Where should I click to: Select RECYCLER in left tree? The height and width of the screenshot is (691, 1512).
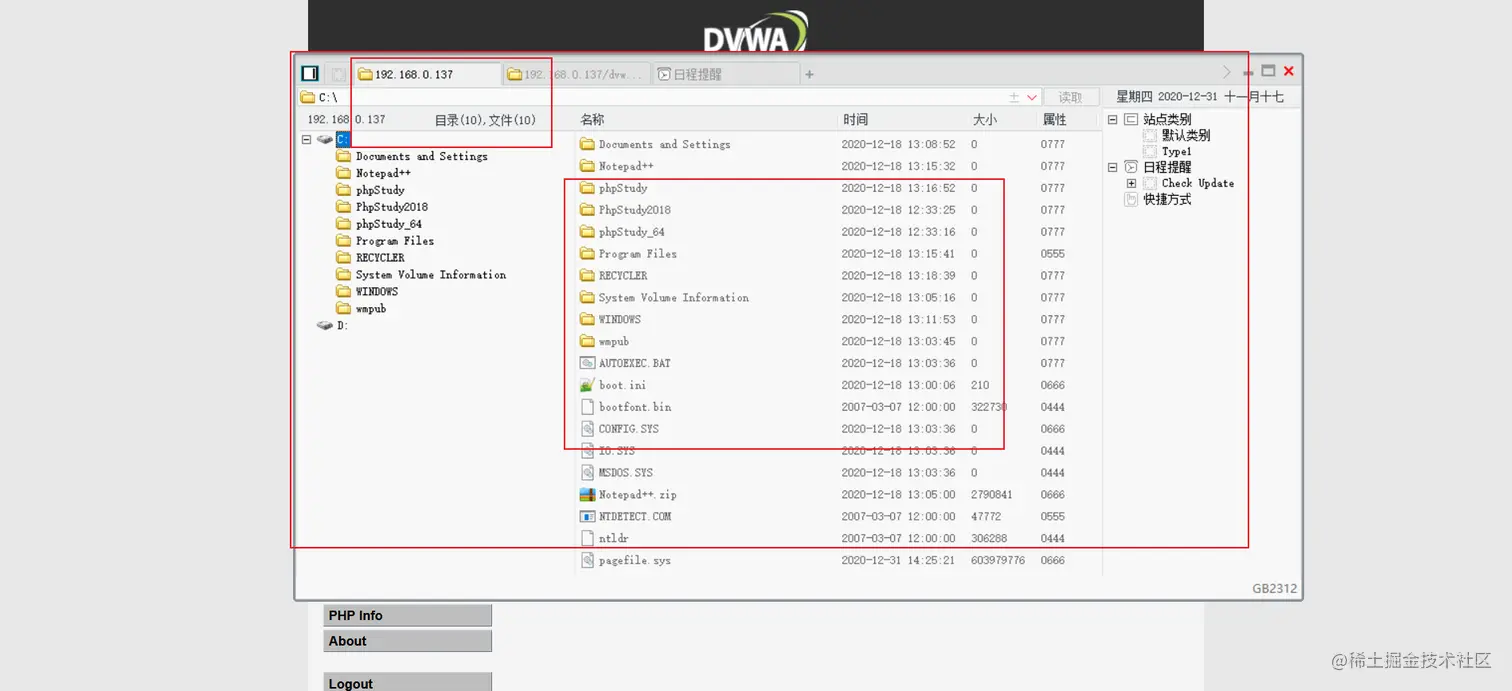pyautogui.click(x=380, y=258)
